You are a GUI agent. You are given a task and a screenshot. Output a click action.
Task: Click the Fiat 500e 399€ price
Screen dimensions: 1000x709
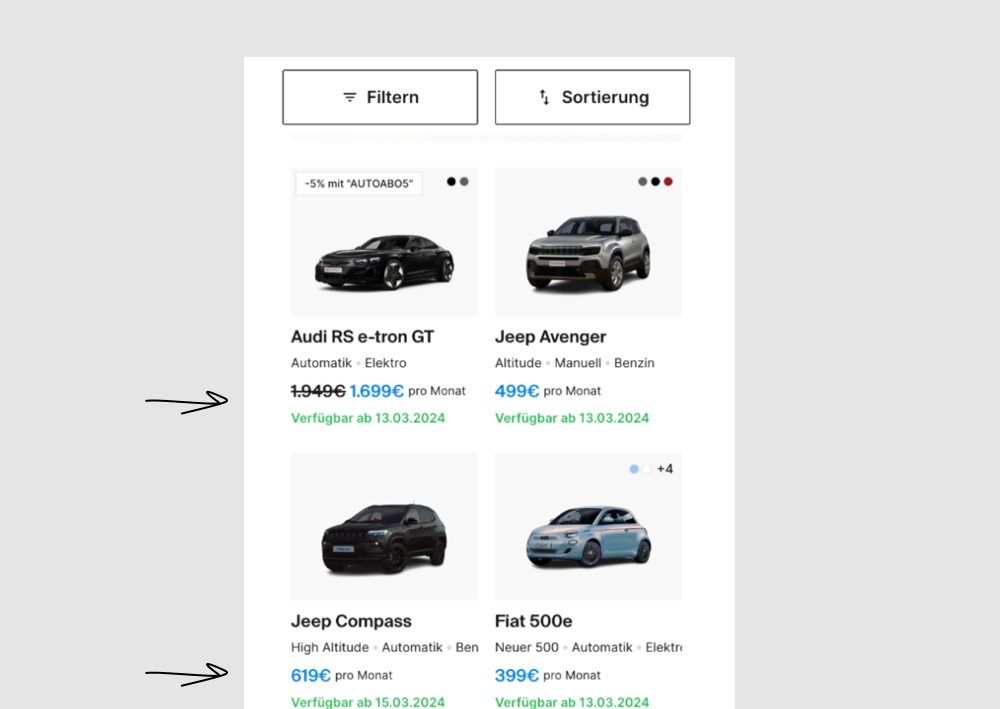tap(517, 675)
